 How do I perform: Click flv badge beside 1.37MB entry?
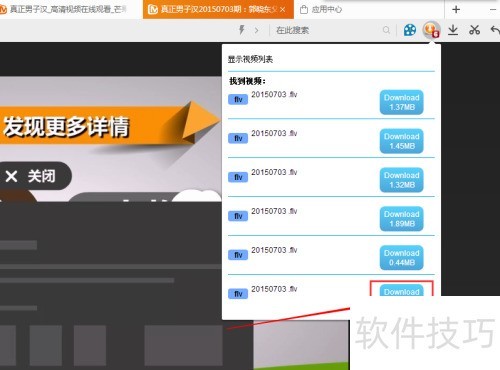tap(238, 99)
